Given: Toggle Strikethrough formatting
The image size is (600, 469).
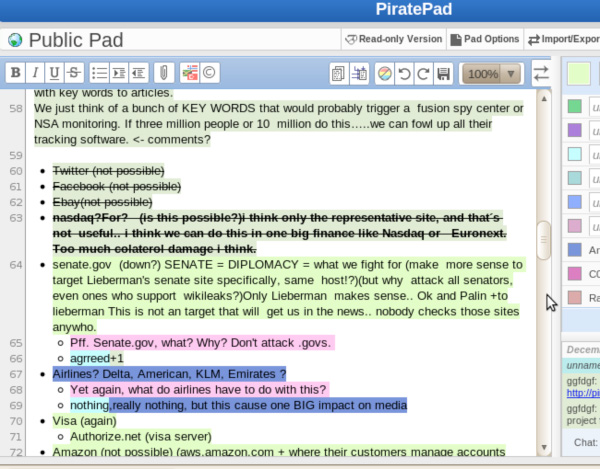Looking at the screenshot, I should tap(74, 72).
